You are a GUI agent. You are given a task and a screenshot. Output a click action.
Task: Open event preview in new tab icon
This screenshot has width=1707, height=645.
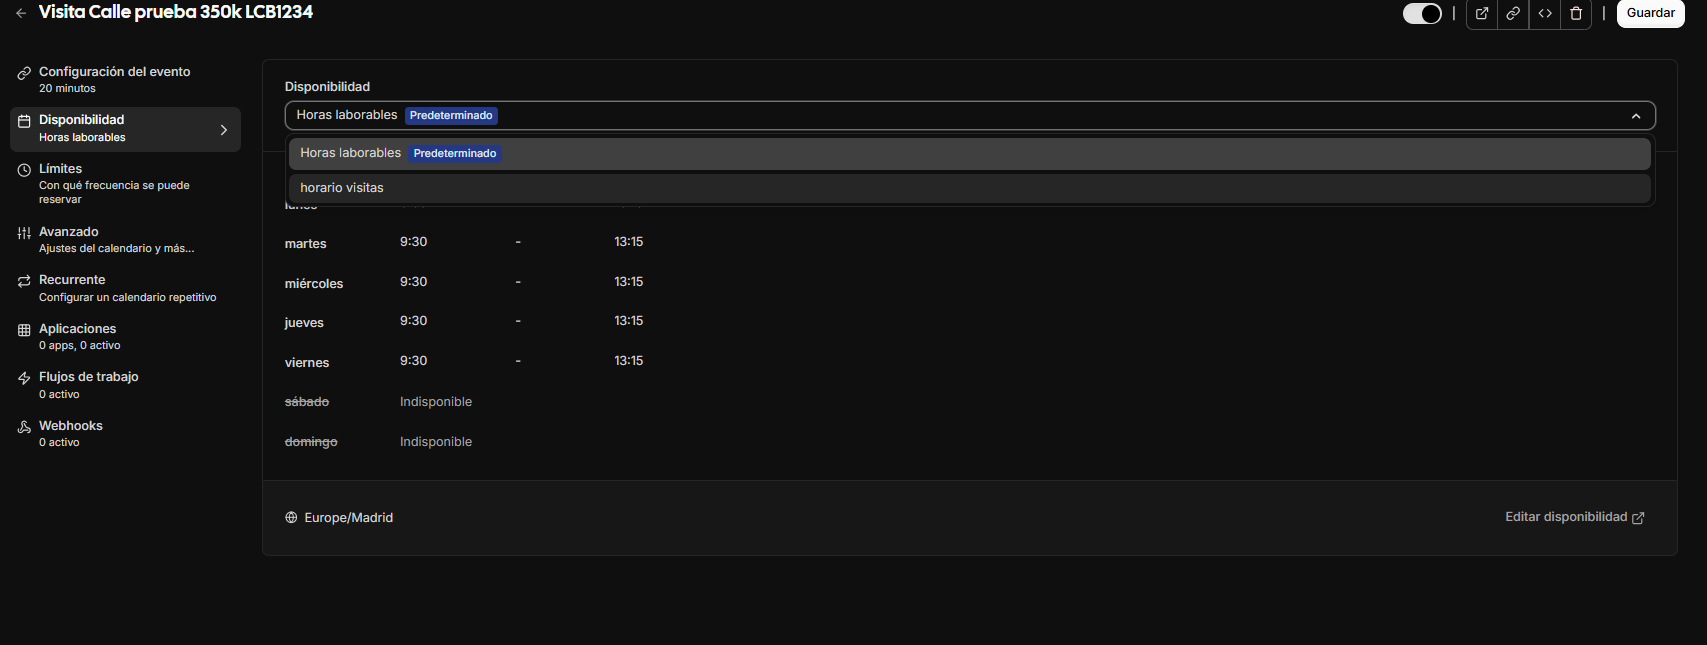[1482, 14]
